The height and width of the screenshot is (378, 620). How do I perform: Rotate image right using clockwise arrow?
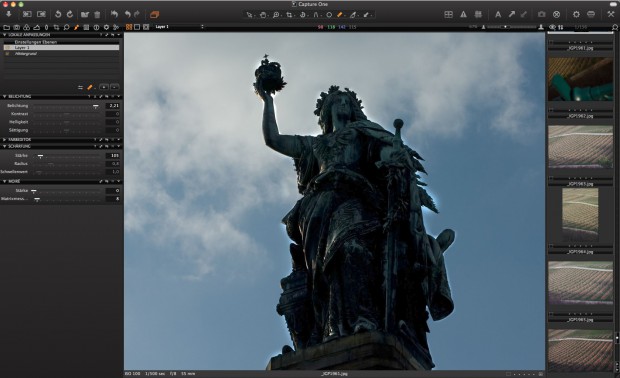pyautogui.click(x=70, y=14)
